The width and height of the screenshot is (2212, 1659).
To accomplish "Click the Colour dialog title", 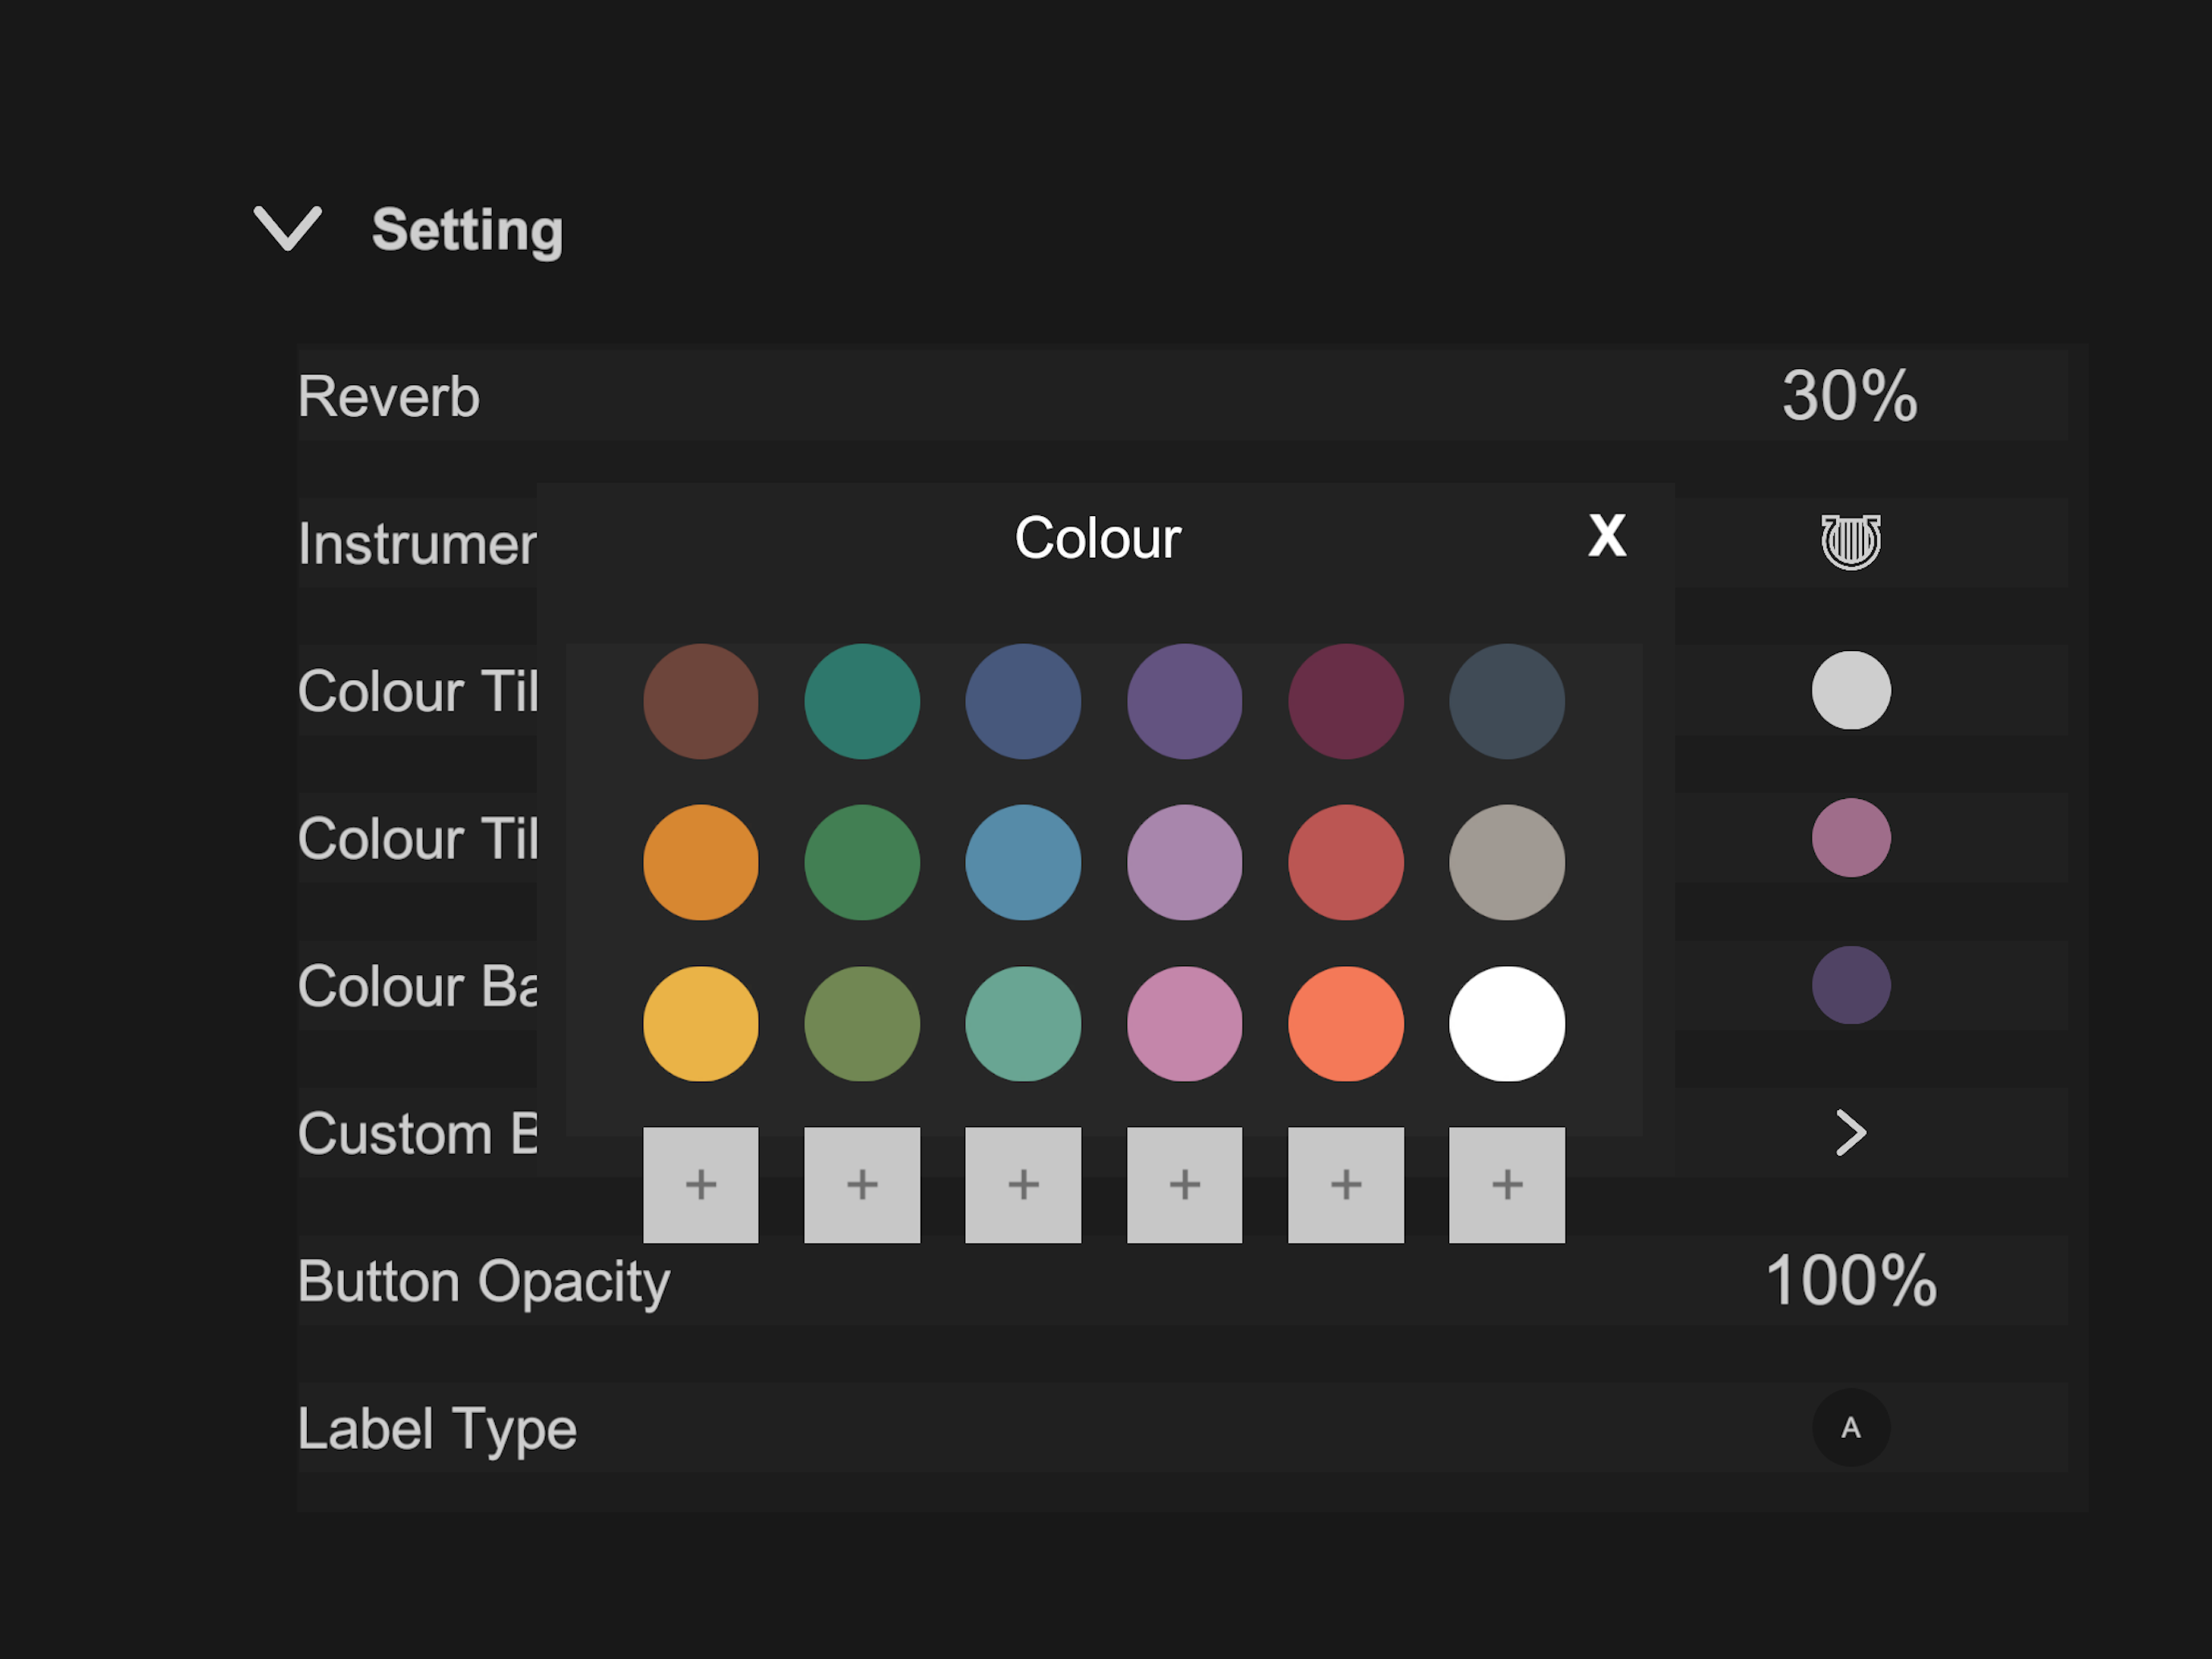I will [x=1098, y=538].
